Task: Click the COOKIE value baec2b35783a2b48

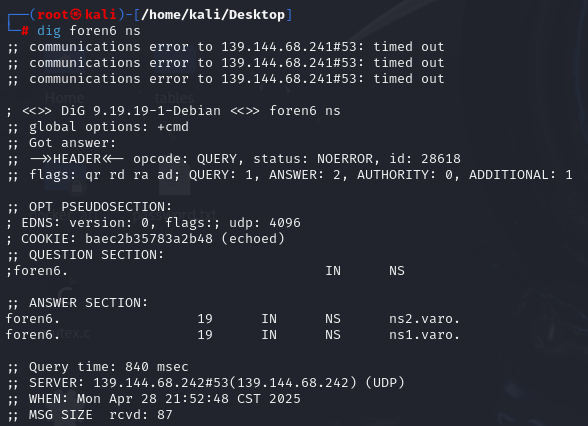Action: coord(149,238)
